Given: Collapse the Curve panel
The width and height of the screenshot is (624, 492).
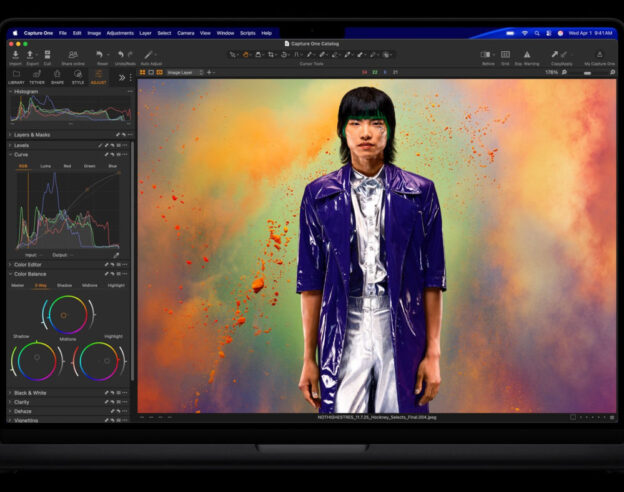Looking at the screenshot, I should [10, 154].
